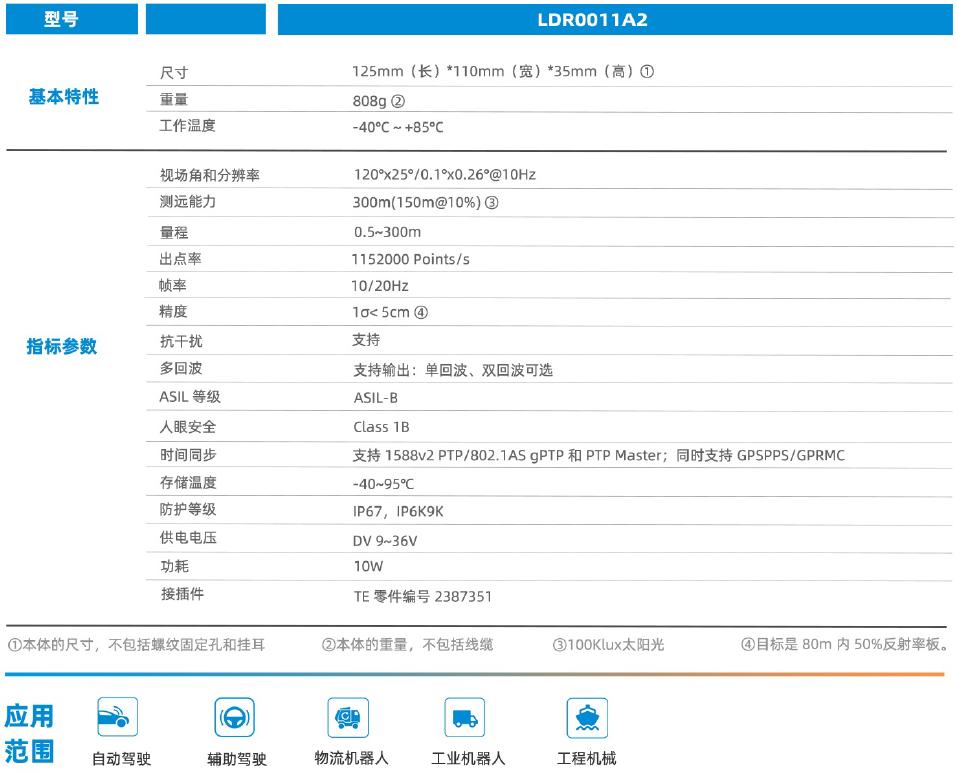This screenshot has height=774, width=957.
Task: Click the 工程机械 label
Action: [x=586, y=758]
